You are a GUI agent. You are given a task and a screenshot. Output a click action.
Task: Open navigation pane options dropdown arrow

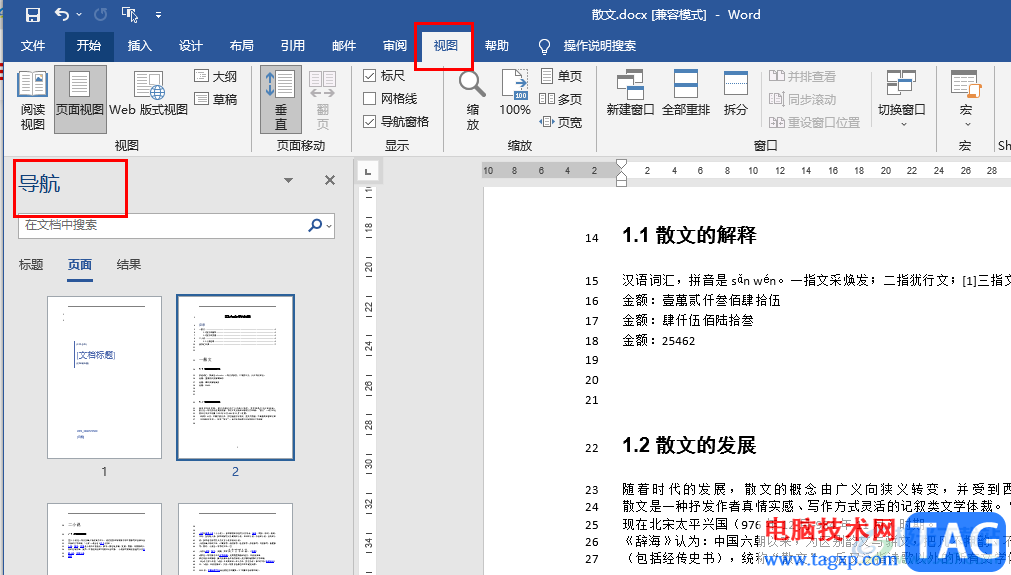click(288, 180)
